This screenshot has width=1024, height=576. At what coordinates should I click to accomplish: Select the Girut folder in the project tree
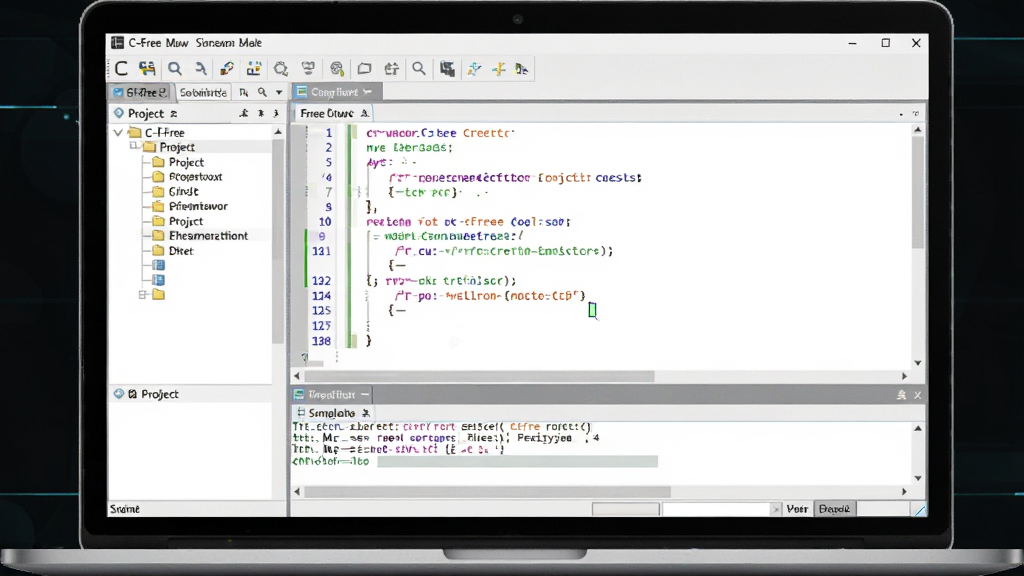click(176, 191)
